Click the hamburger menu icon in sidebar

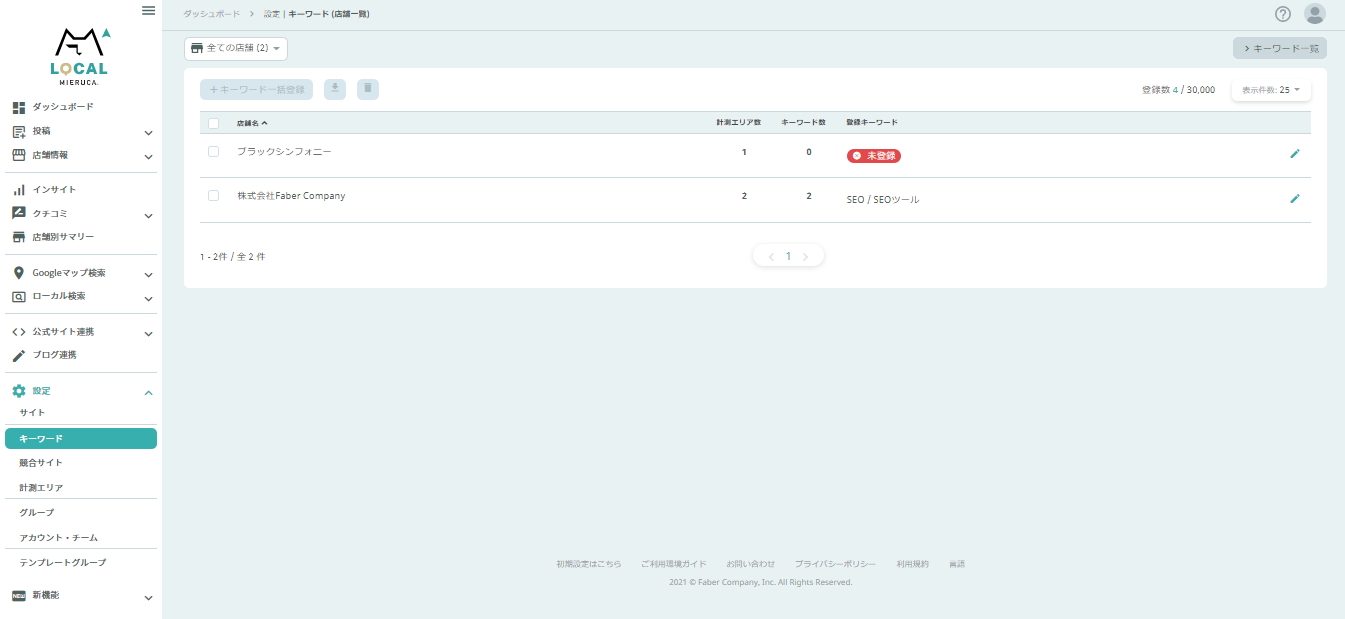[x=148, y=11]
